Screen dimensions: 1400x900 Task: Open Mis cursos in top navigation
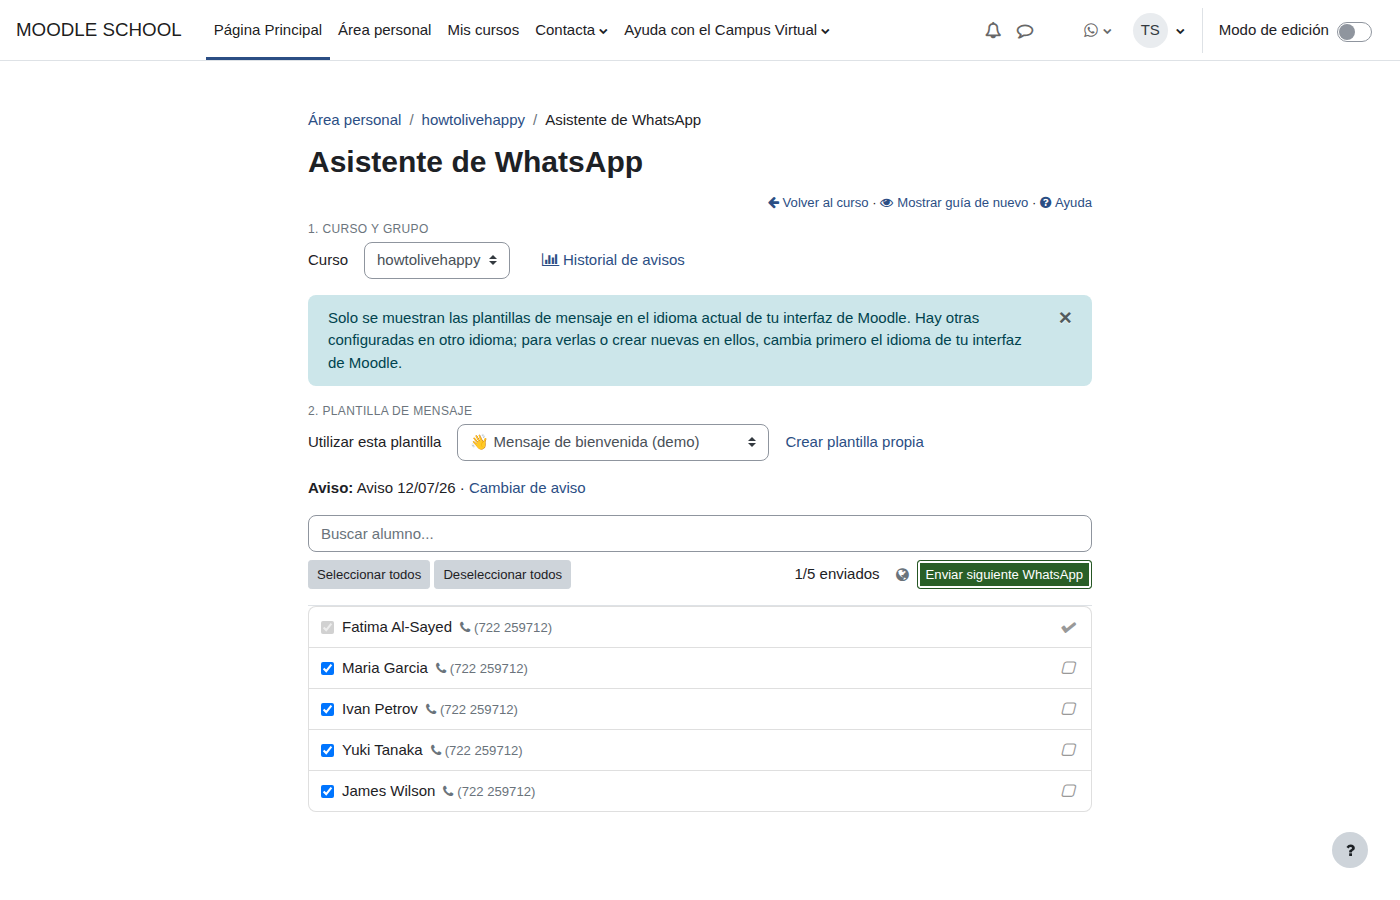(x=483, y=30)
